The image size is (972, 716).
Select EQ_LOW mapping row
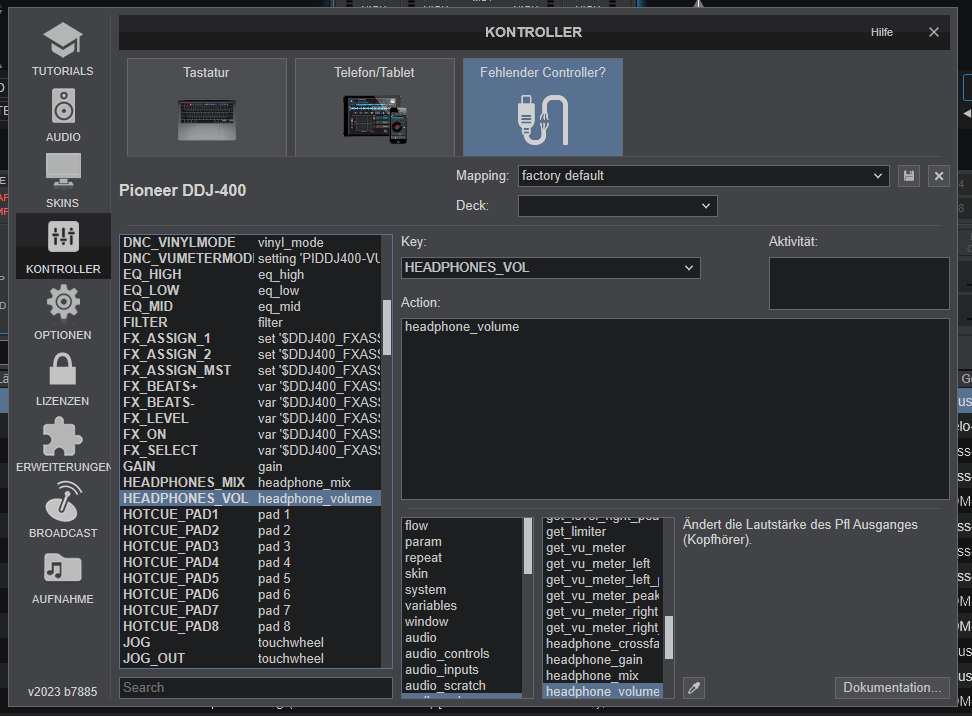250,291
